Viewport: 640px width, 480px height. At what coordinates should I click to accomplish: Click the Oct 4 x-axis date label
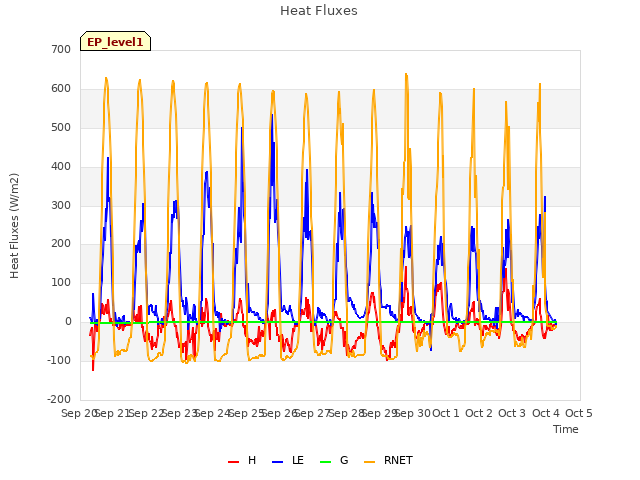(x=546, y=413)
